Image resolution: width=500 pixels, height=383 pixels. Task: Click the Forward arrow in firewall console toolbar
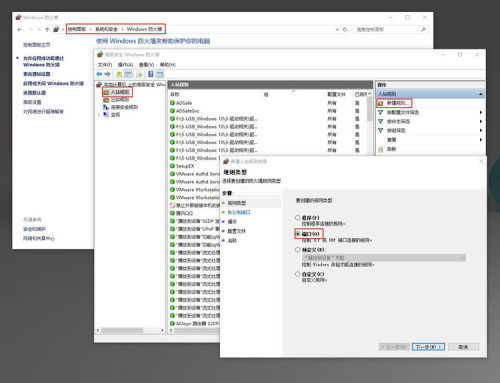point(107,74)
